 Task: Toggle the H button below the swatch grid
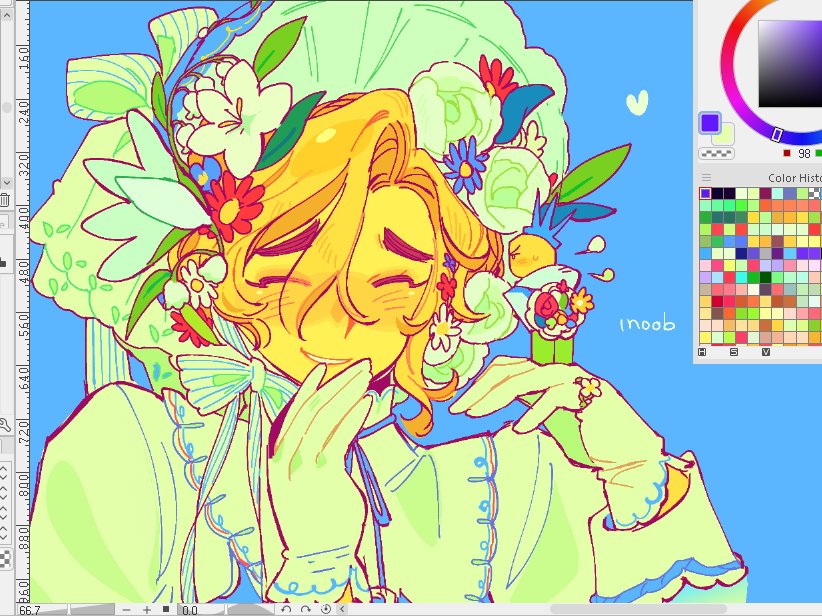point(703,352)
